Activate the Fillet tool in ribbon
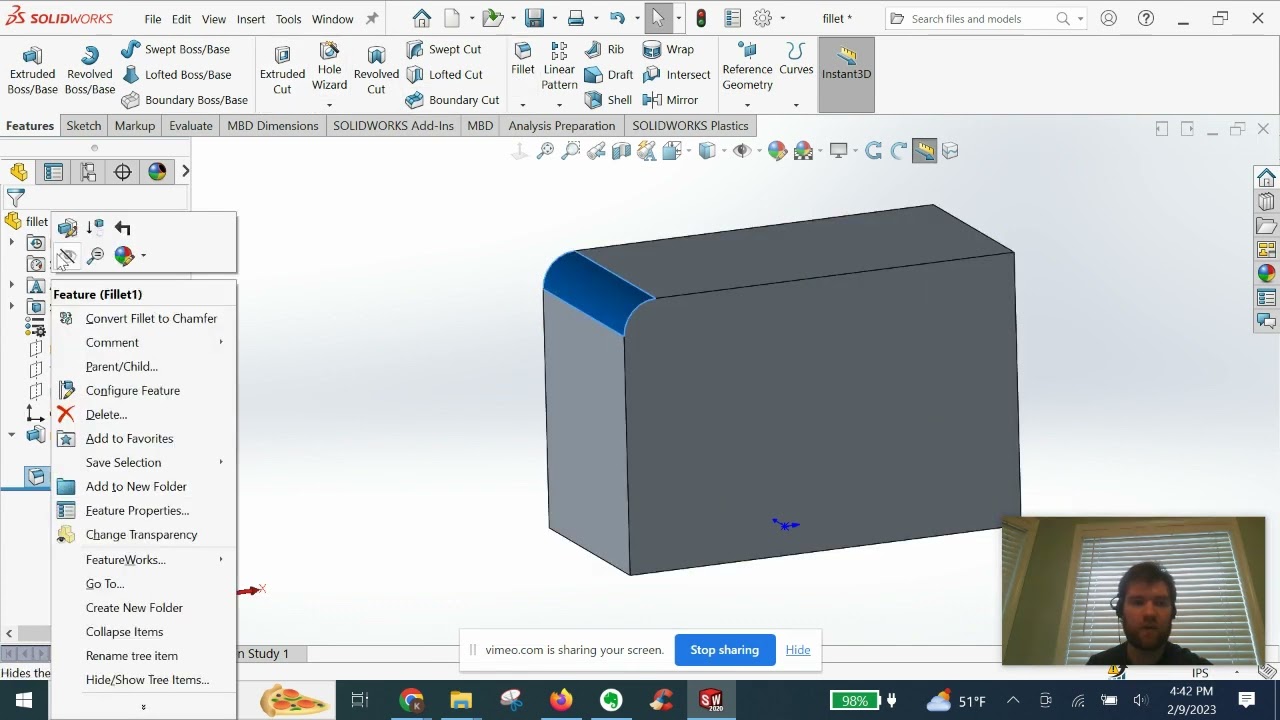The height and width of the screenshot is (720, 1280). coord(522,60)
